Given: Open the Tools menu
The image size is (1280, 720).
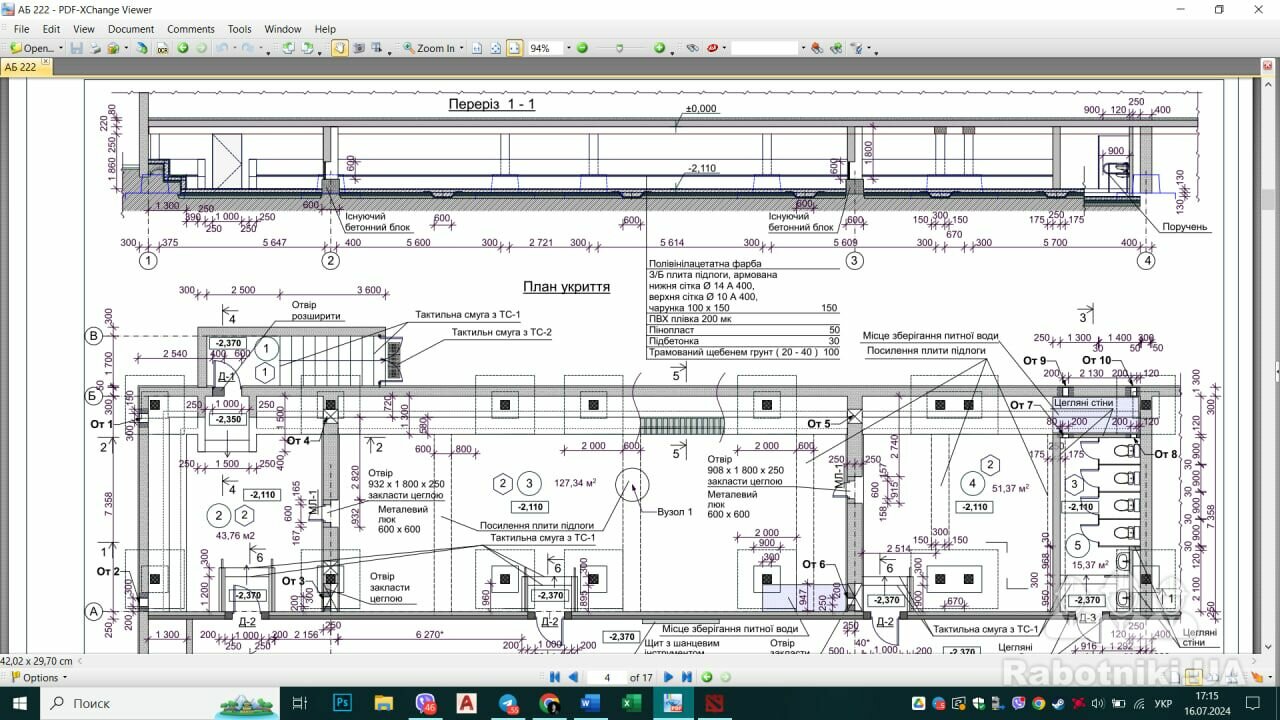Looking at the screenshot, I should click(240, 29).
